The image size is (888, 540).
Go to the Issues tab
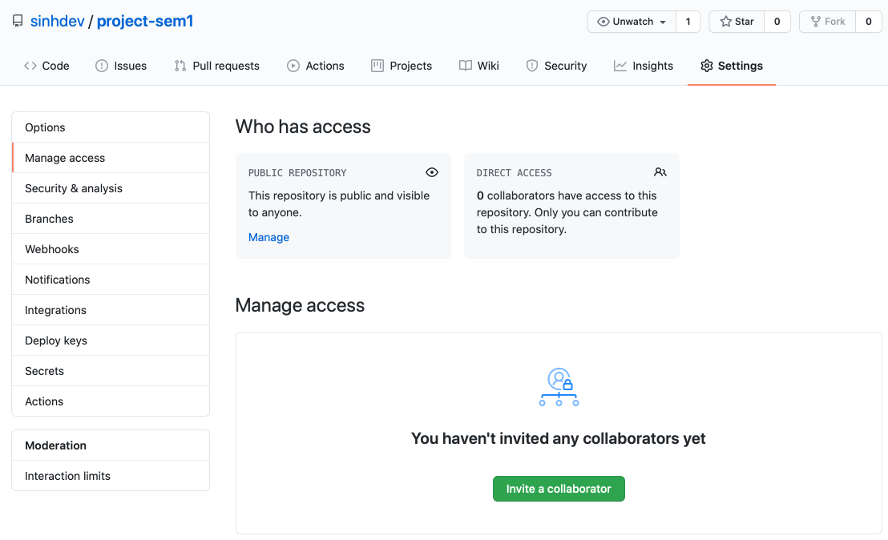point(121,66)
